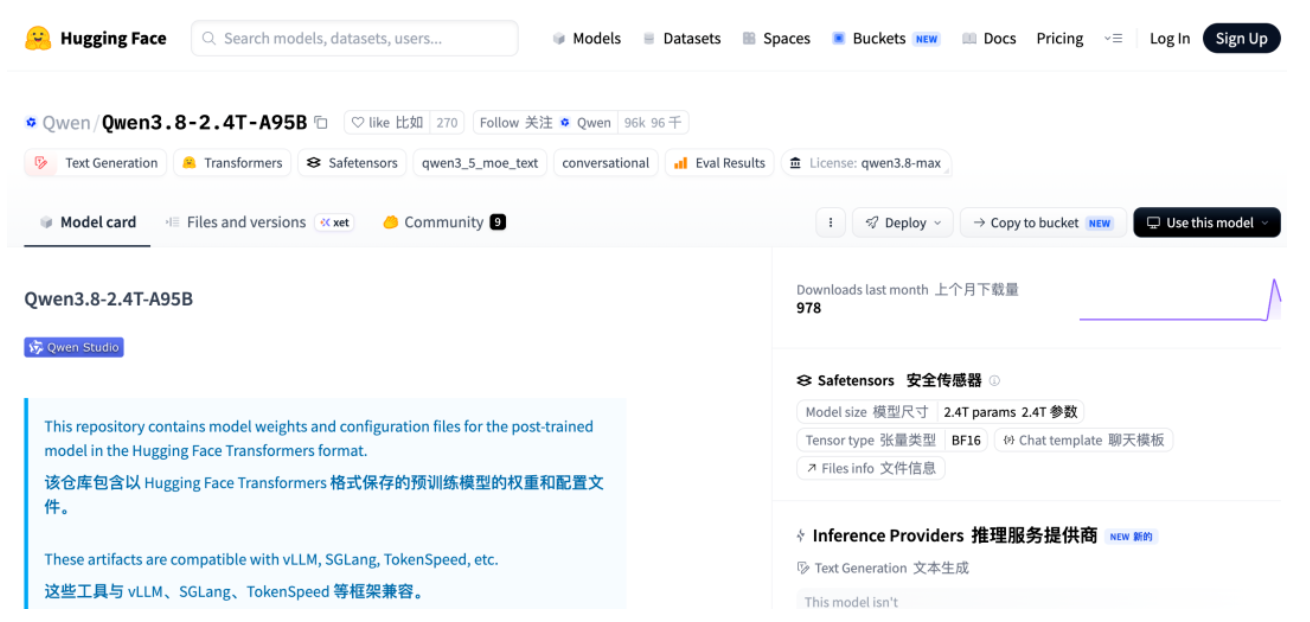
Task: Switch to the Community tab
Action: (444, 222)
